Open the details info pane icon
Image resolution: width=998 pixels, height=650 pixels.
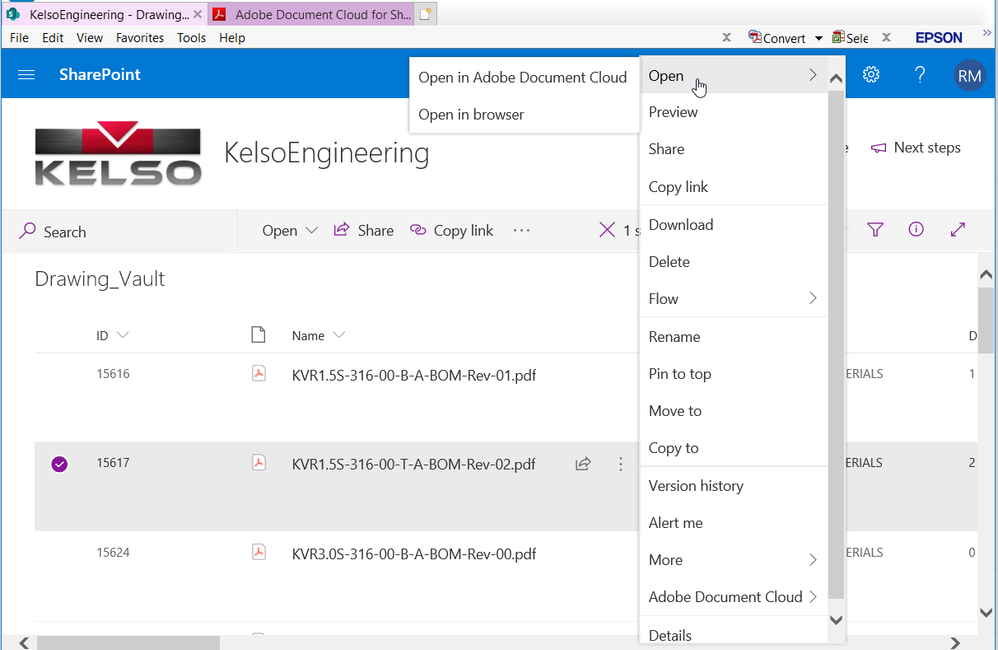pyautogui.click(x=916, y=230)
